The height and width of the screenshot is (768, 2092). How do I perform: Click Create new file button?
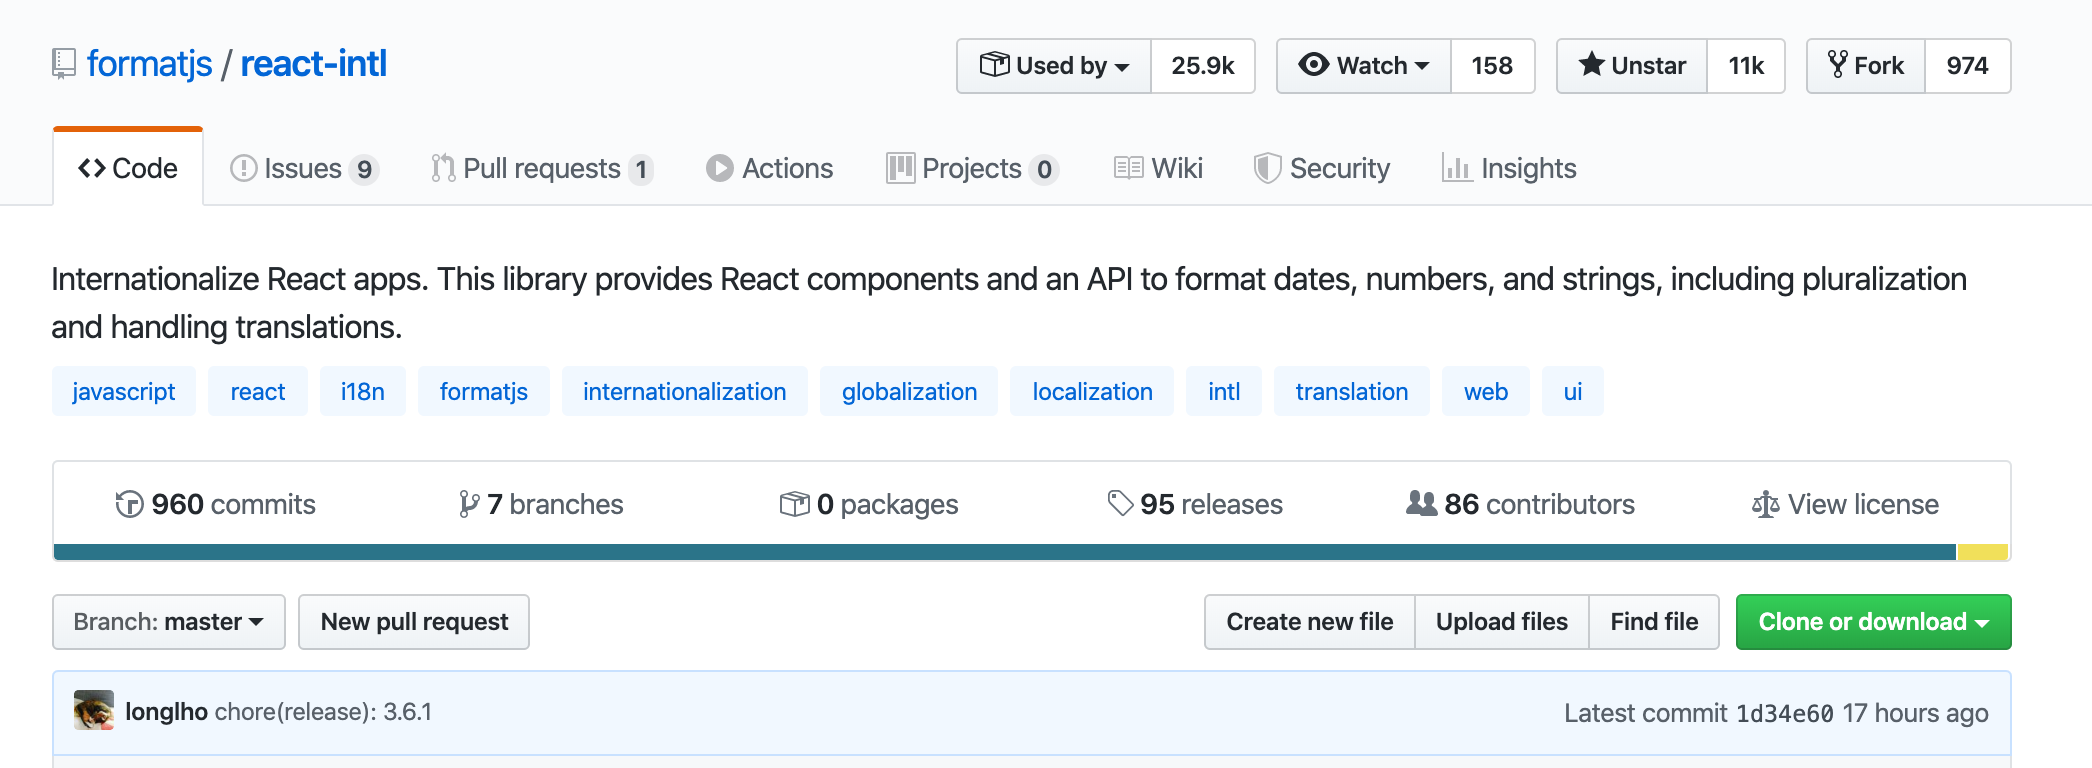pyautogui.click(x=1310, y=622)
